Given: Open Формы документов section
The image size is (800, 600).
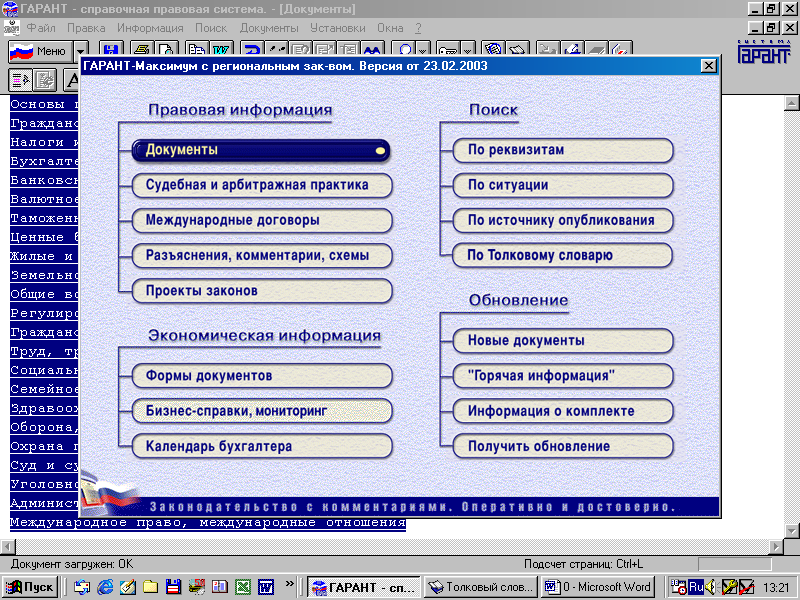Looking at the screenshot, I should (x=262, y=376).
